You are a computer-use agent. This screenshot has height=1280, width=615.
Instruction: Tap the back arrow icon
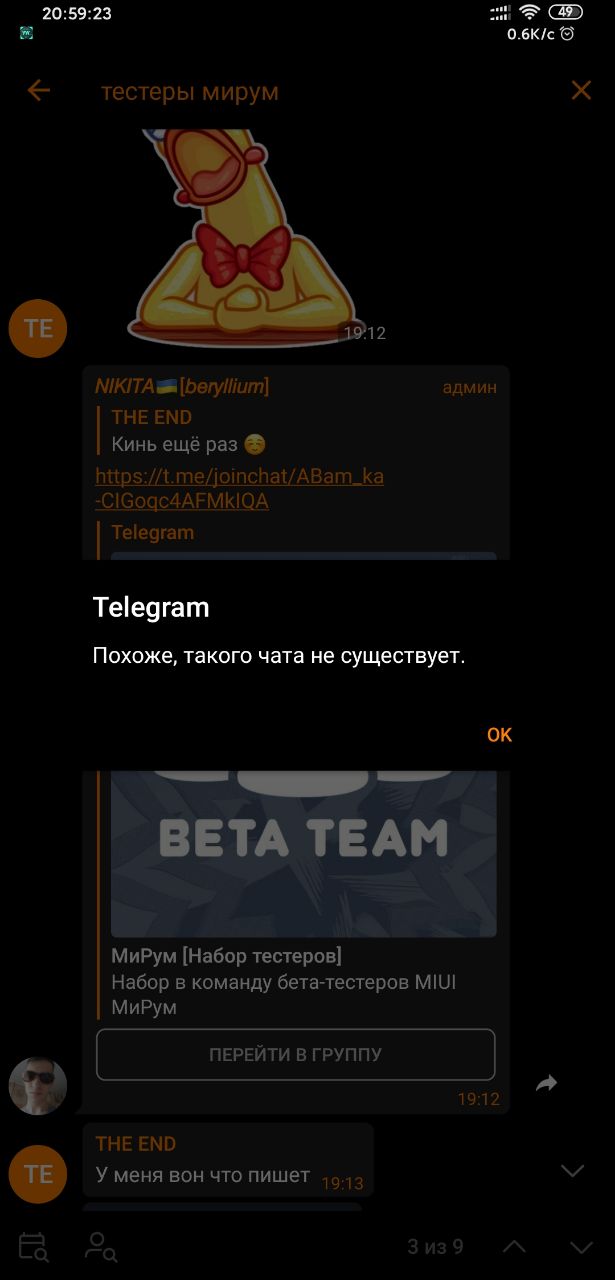pyautogui.click(x=38, y=91)
